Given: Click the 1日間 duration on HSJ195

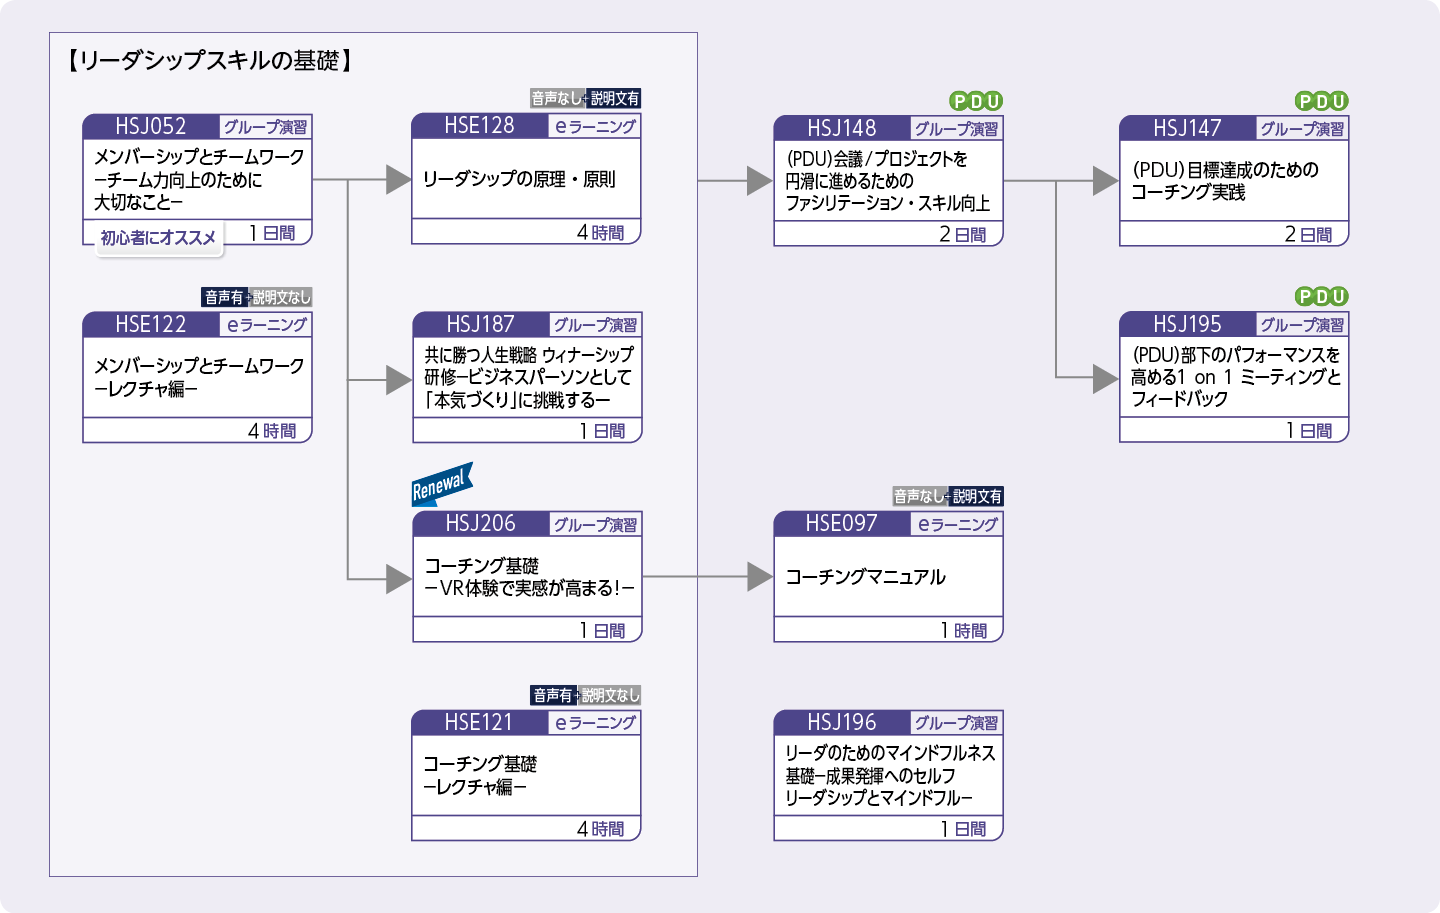Looking at the screenshot, I should (1310, 431).
